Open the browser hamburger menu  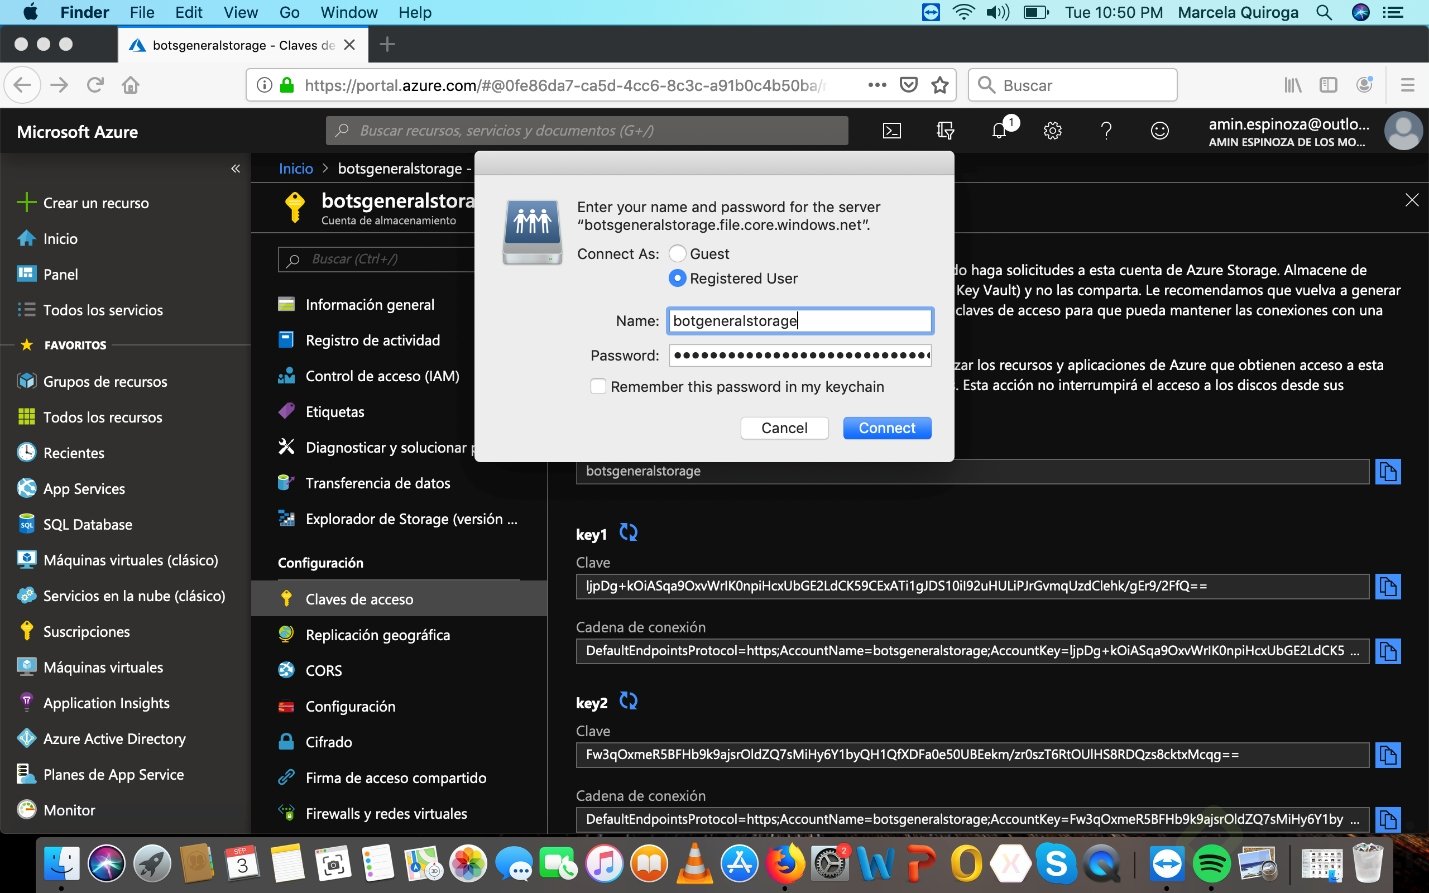tap(1407, 85)
